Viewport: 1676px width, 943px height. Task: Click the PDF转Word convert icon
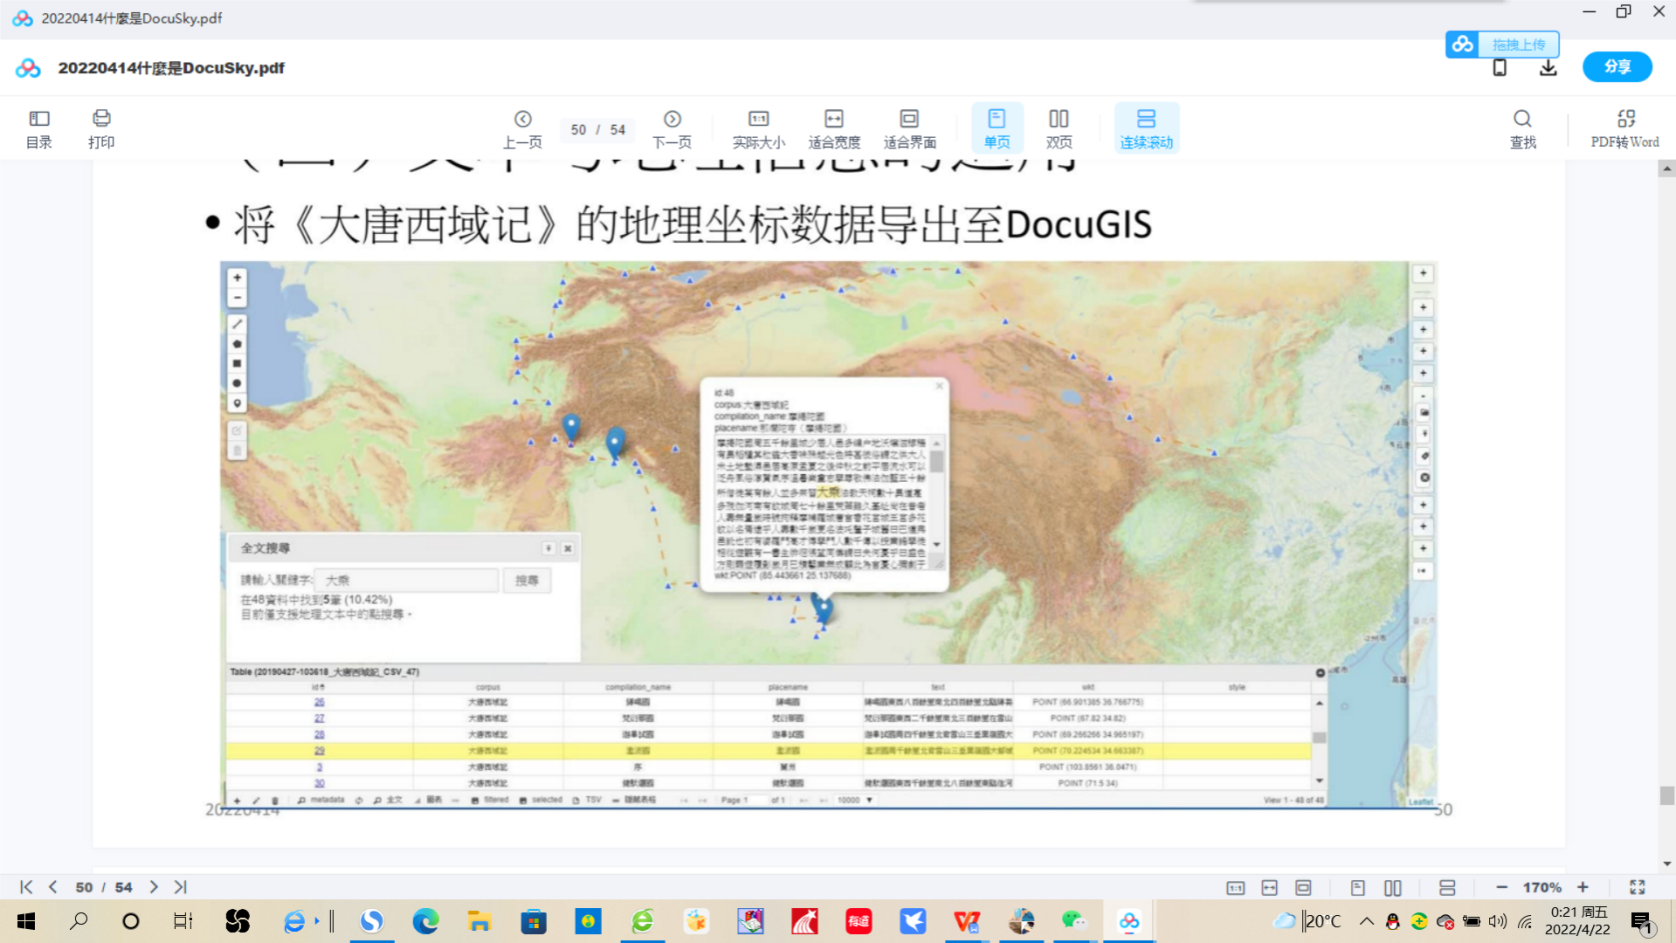1624,129
